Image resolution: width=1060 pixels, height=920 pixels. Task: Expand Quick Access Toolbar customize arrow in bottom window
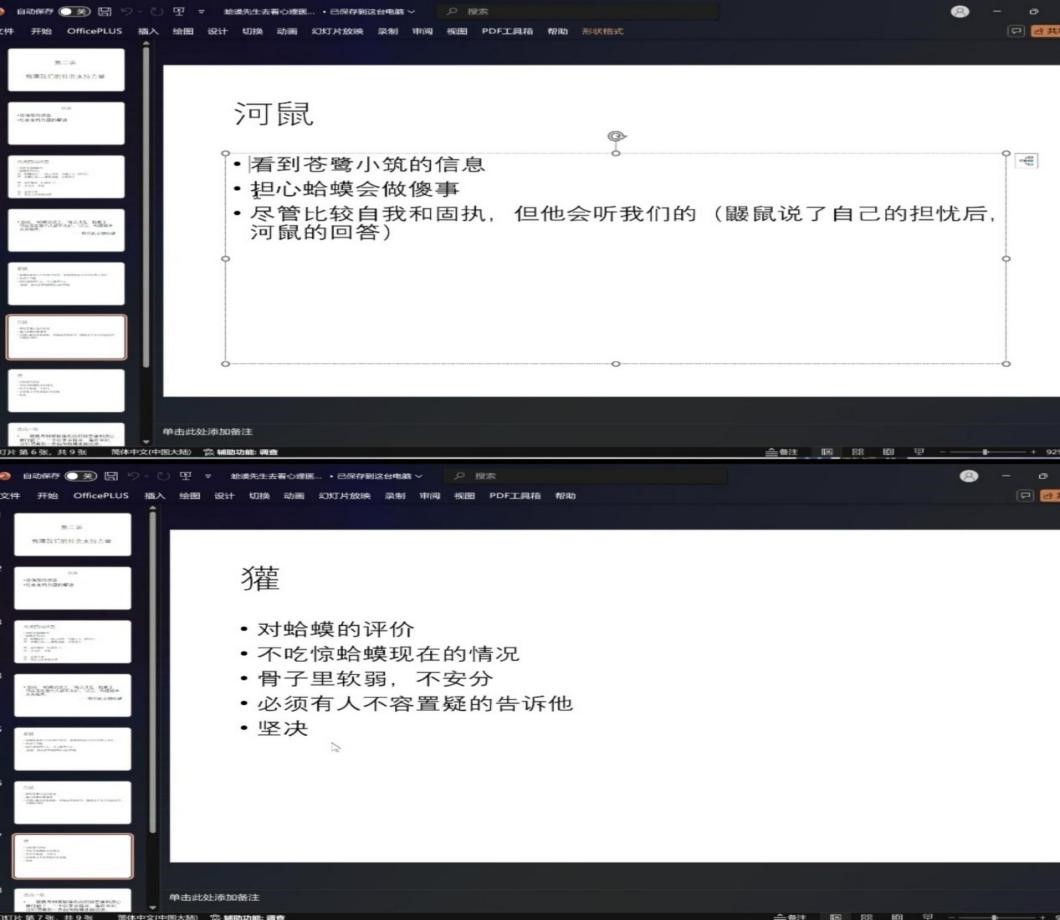click(217, 476)
